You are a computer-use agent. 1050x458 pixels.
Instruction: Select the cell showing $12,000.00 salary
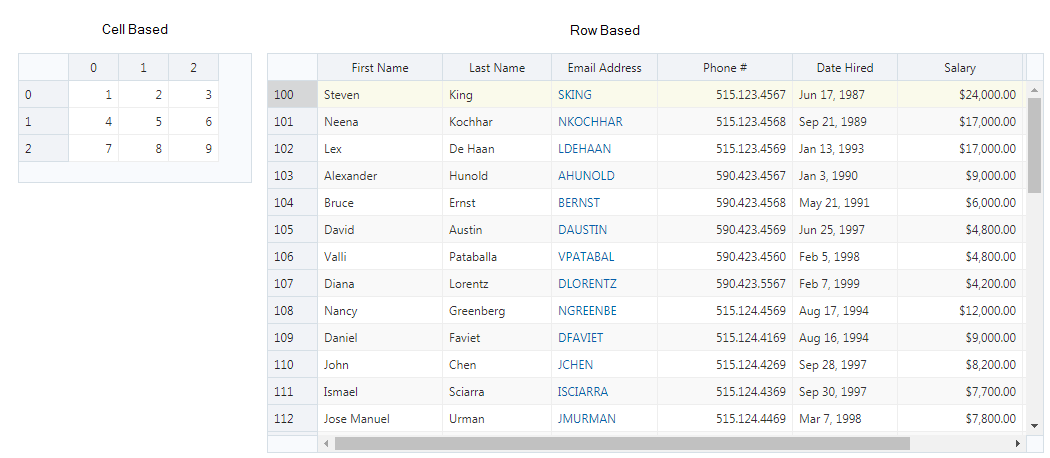(x=960, y=311)
